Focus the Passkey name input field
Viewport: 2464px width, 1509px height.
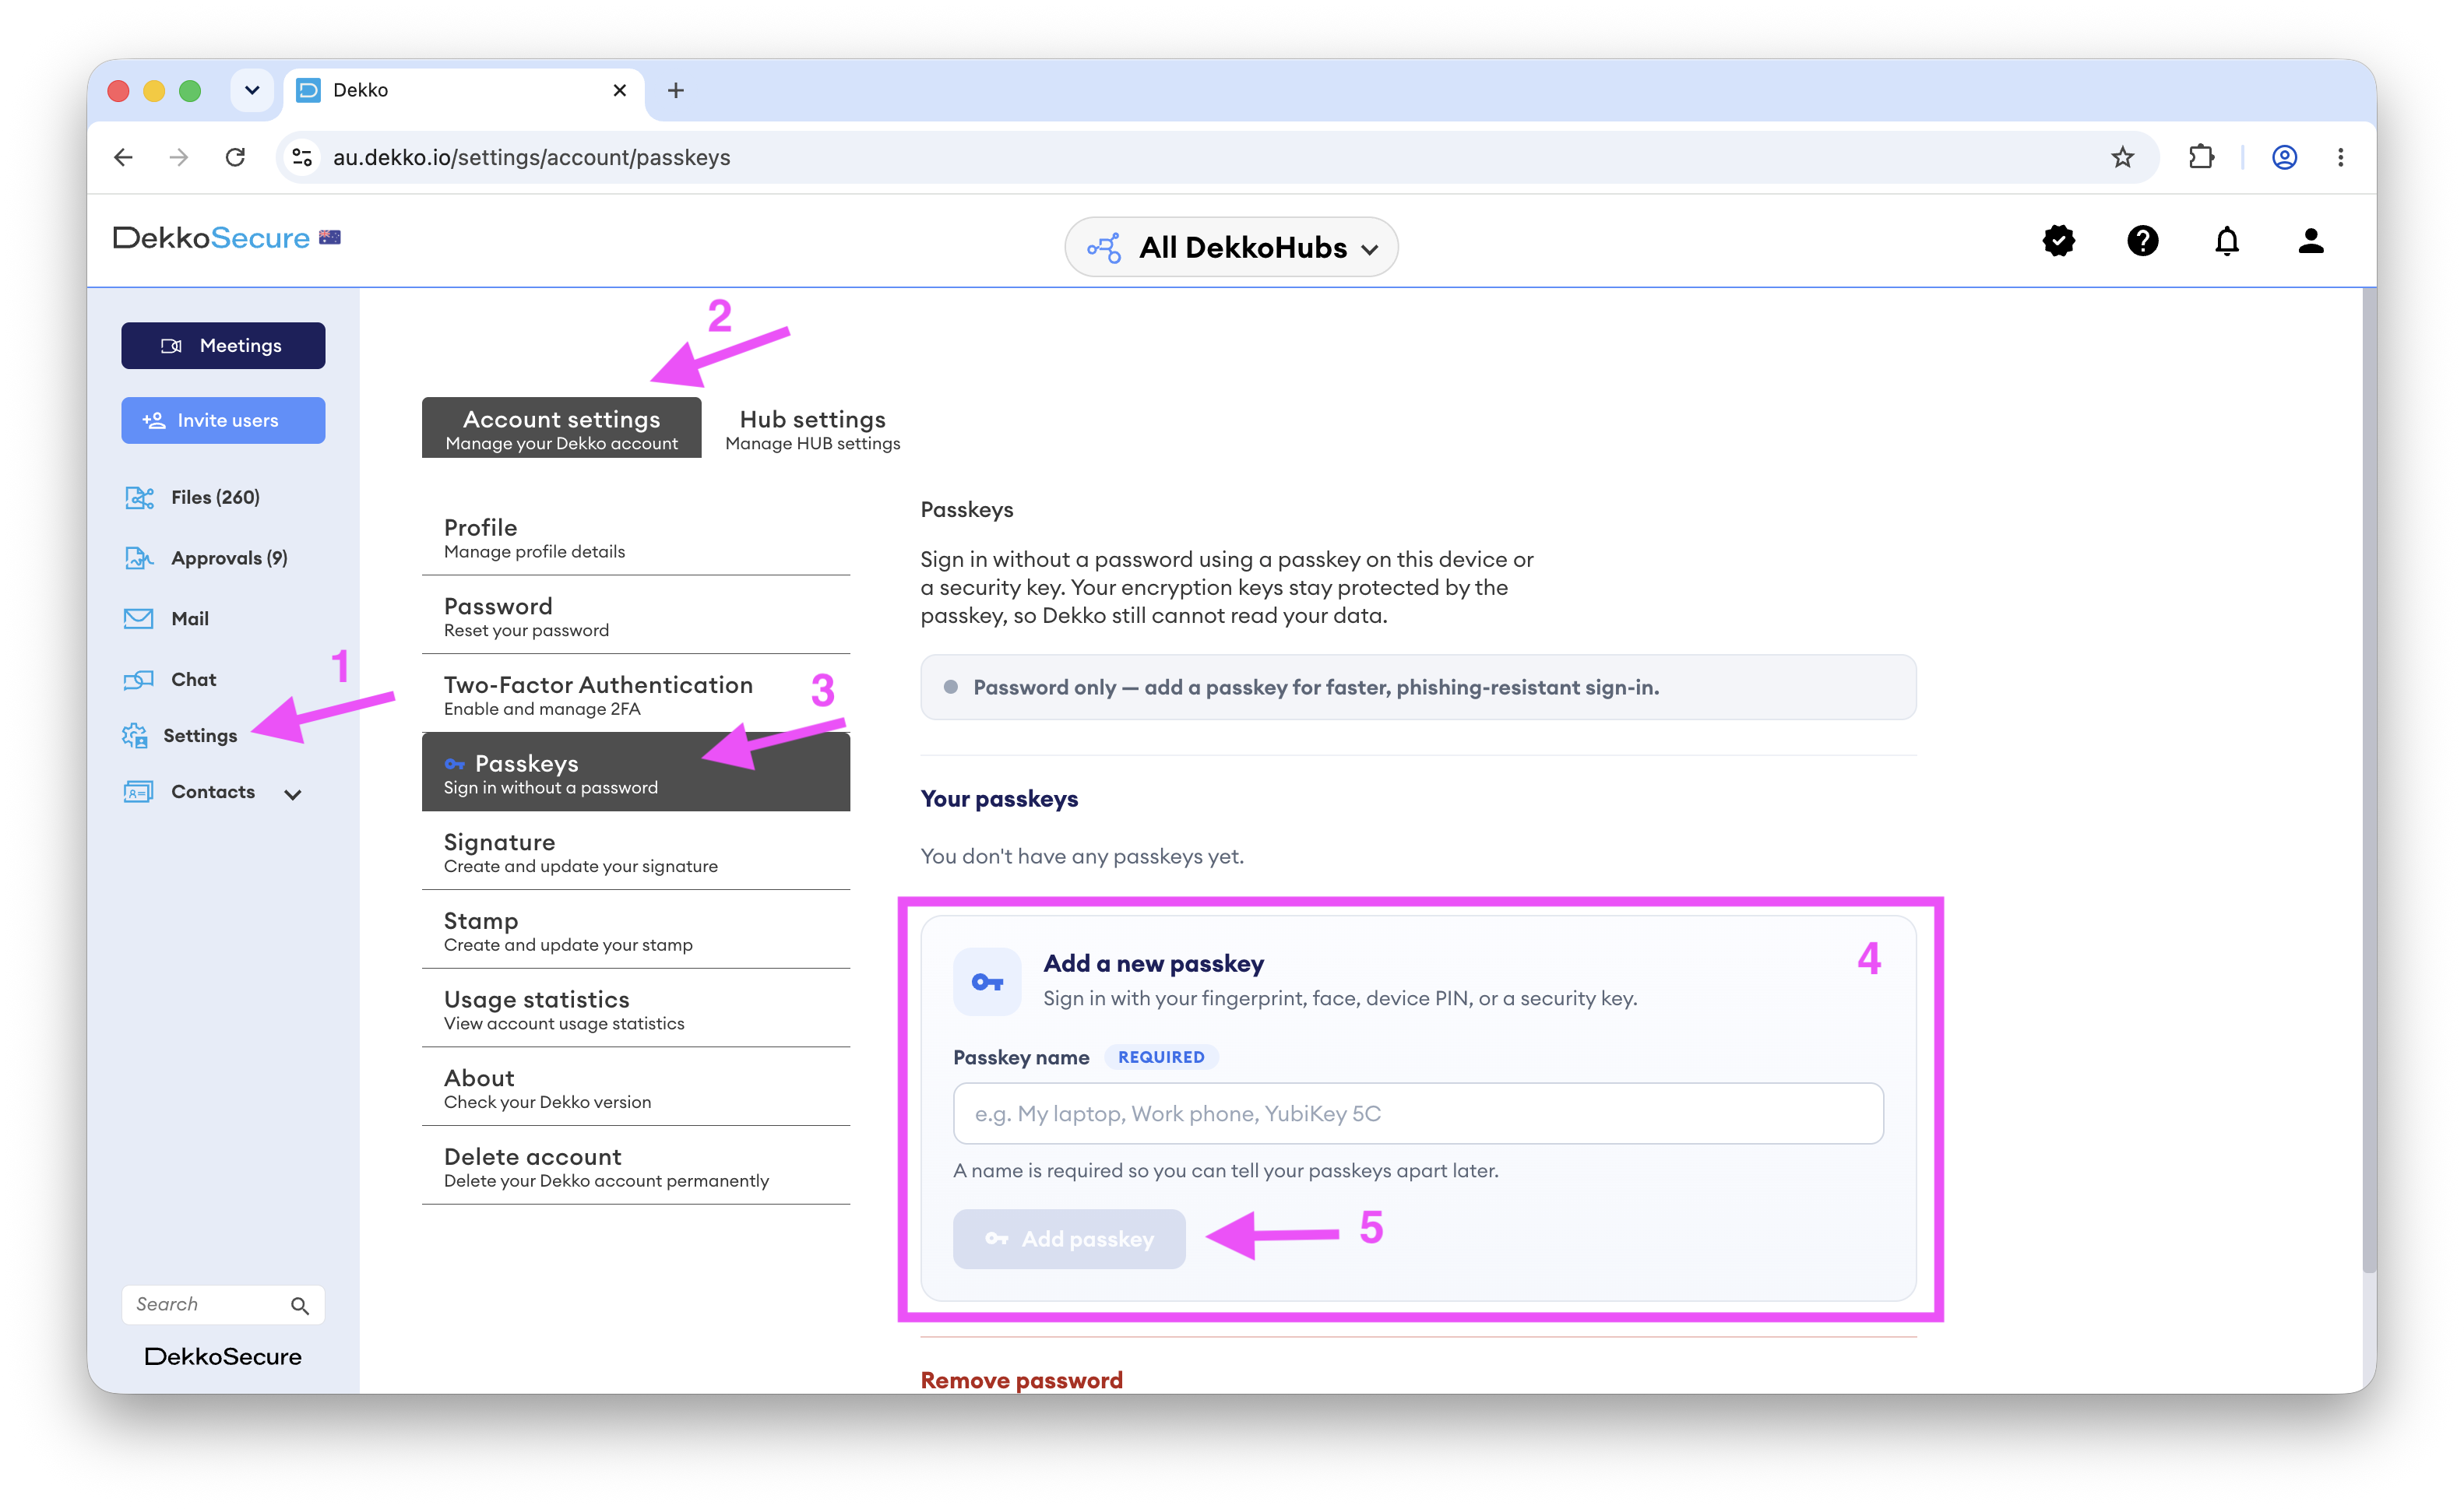tap(1418, 1113)
